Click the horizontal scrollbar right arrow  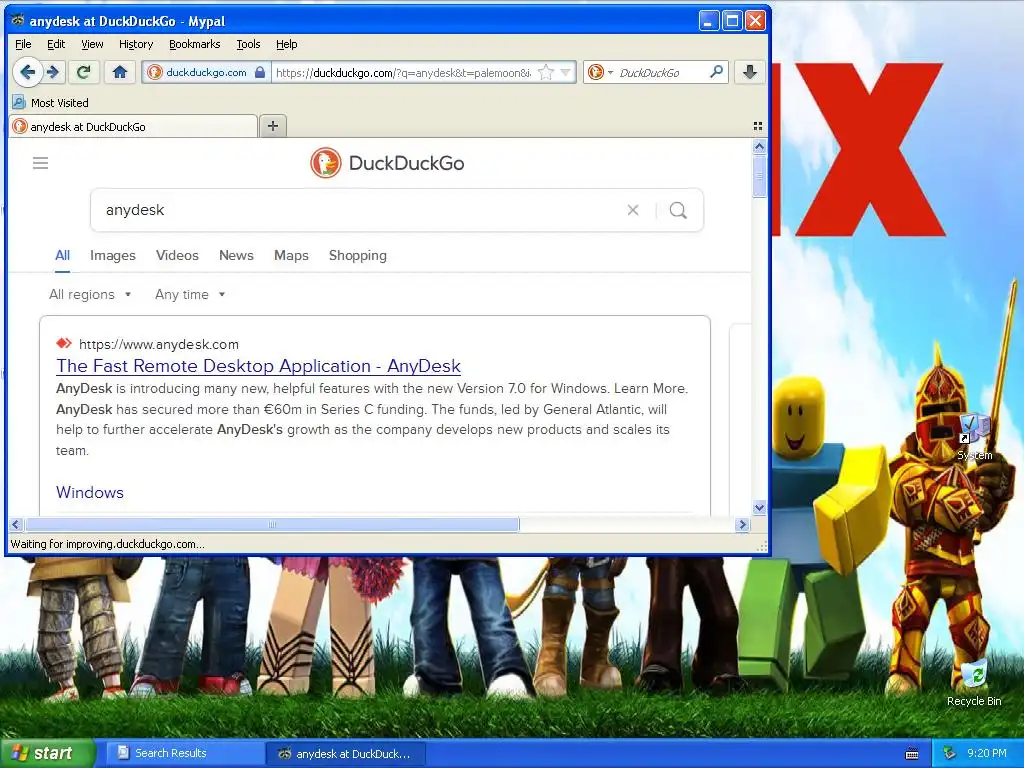click(742, 524)
